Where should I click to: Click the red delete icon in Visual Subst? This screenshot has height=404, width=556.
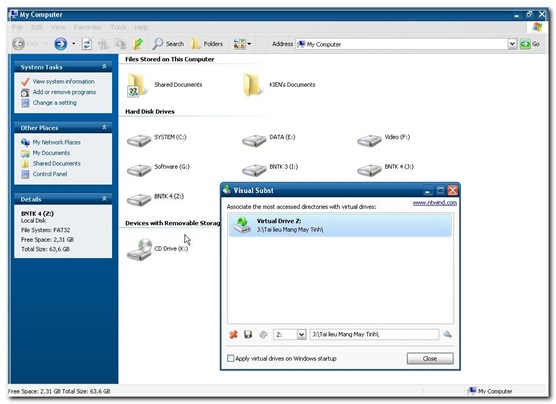click(233, 334)
